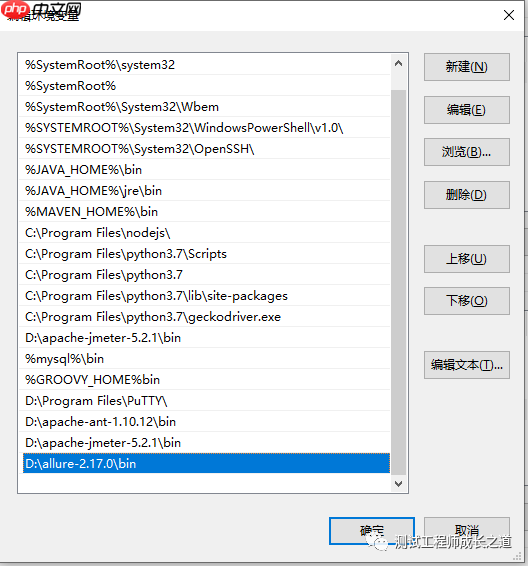528x566 pixels.
Task: Delete entry with the 删除(D) button
Action: pos(467,195)
